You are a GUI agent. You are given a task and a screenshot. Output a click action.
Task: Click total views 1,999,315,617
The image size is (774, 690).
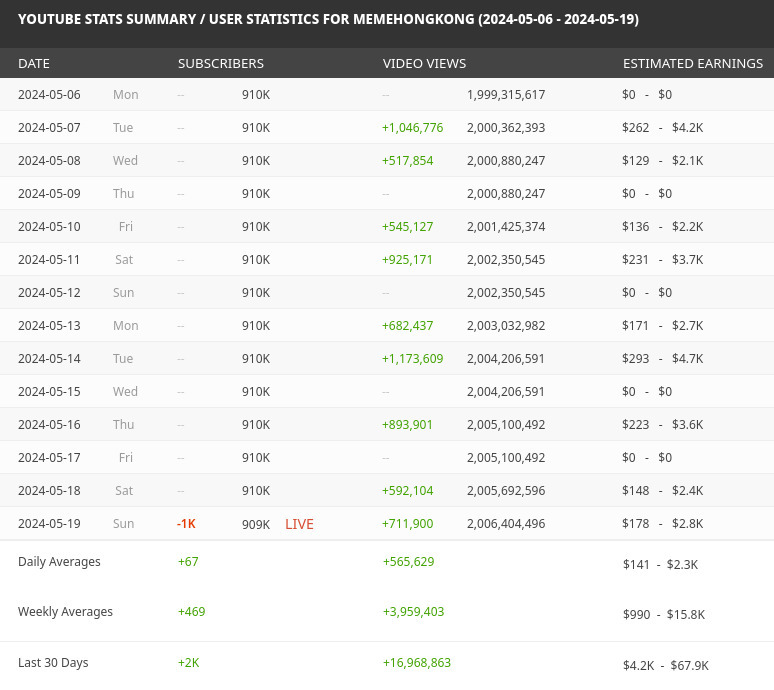pos(506,95)
